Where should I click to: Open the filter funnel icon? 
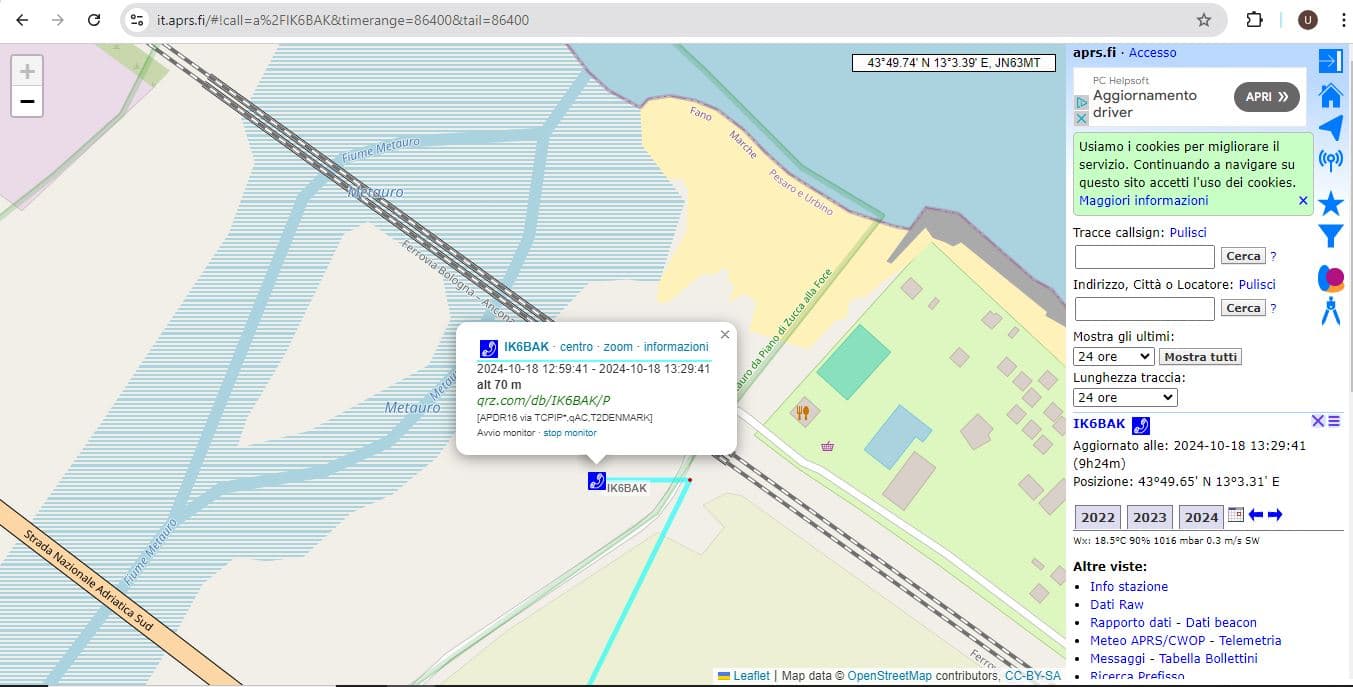click(x=1330, y=236)
